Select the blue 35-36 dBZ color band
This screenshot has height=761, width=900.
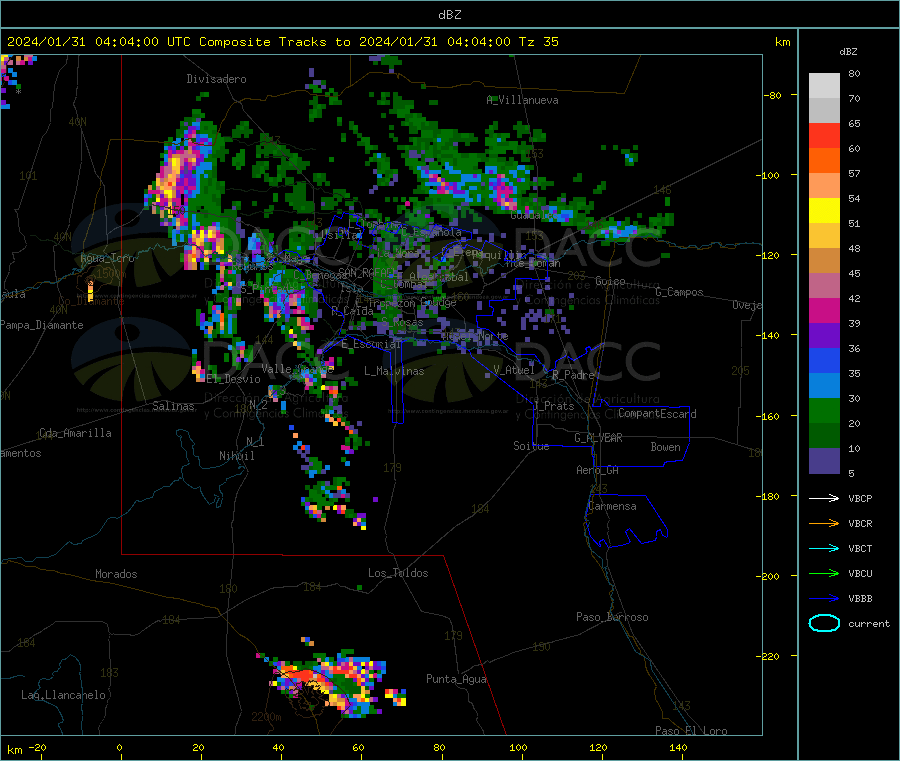point(824,360)
